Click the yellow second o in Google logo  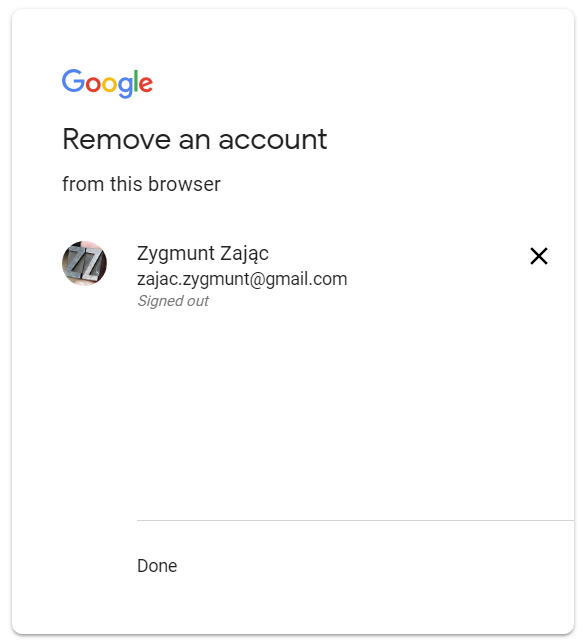pos(109,84)
